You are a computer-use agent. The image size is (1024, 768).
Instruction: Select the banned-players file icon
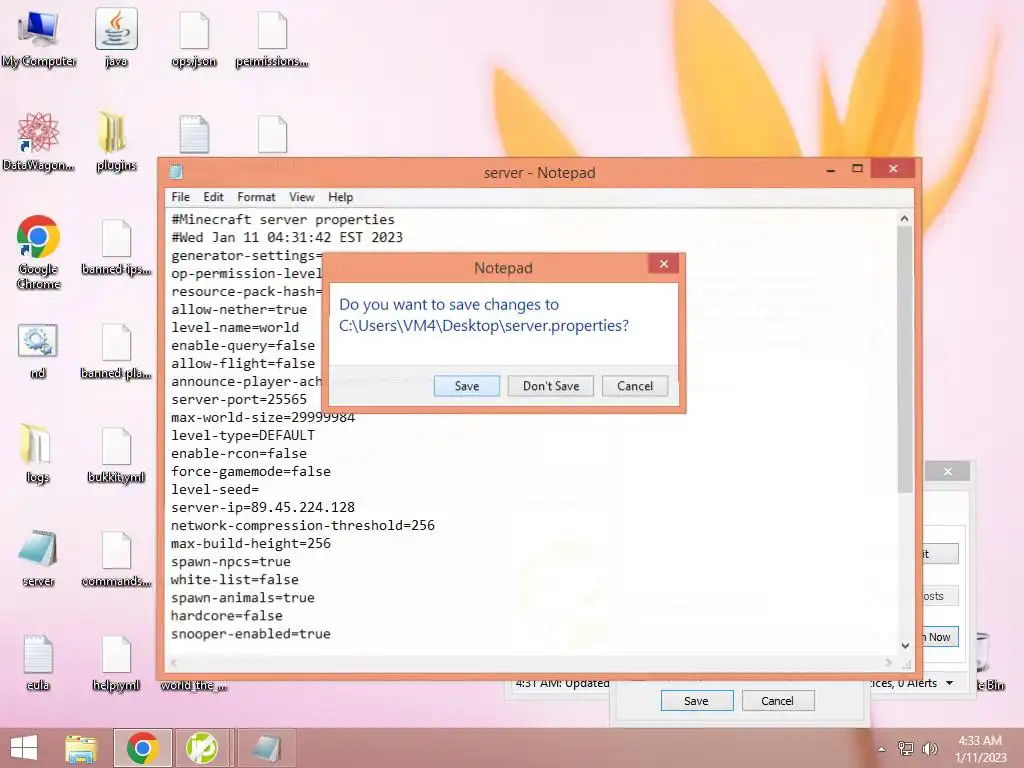pos(116,351)
